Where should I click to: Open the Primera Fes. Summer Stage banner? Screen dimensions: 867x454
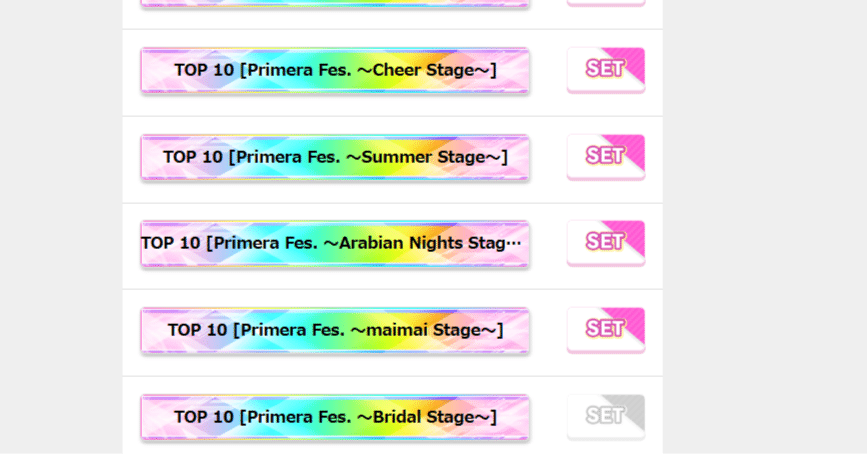click(x=335, y=157)
